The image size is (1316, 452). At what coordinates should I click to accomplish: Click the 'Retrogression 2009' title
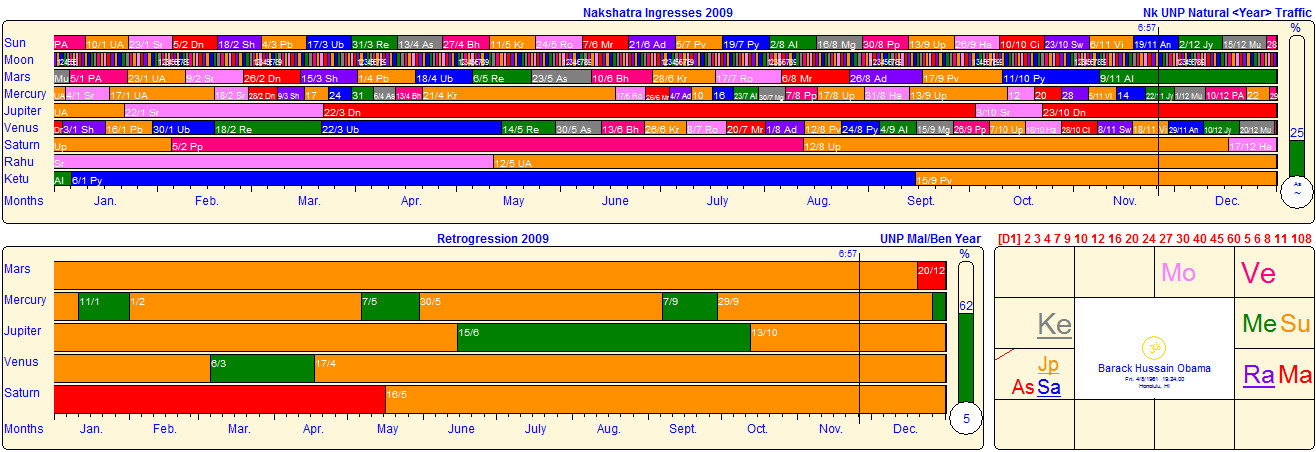pyautogui.click(x=492, y=239)
